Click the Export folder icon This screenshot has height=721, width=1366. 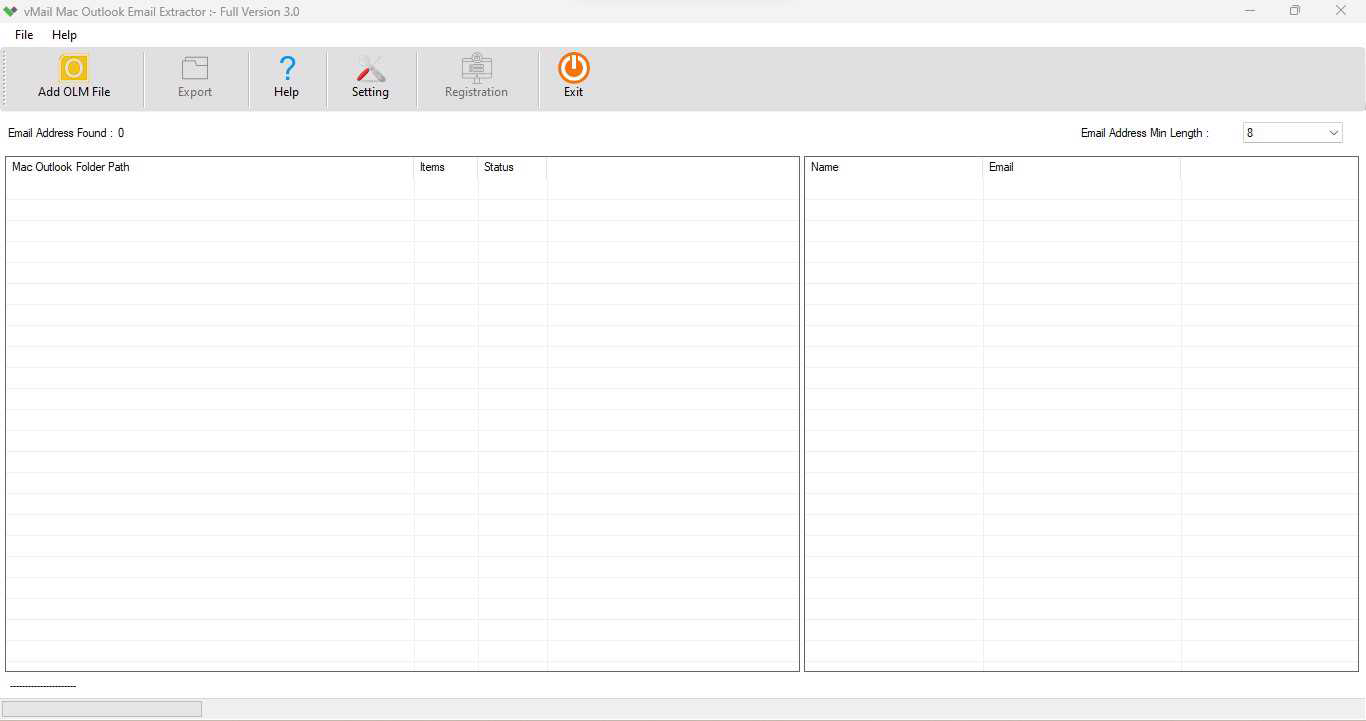click(x=195, y=68)
